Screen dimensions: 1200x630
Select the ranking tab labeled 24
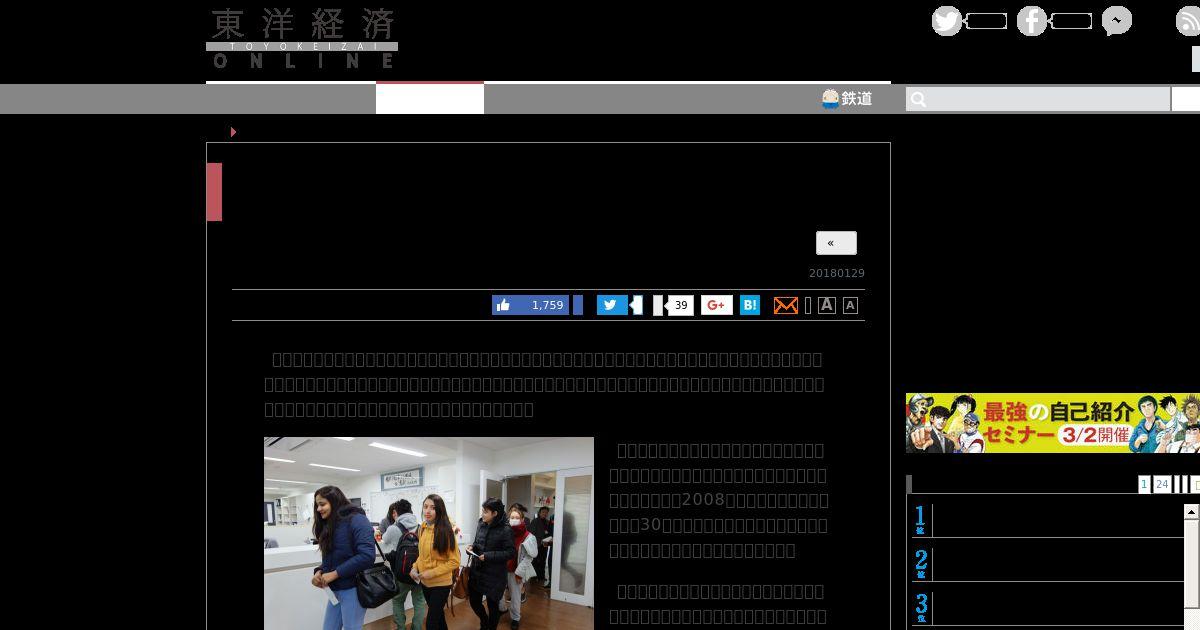tap(1162, 484)
